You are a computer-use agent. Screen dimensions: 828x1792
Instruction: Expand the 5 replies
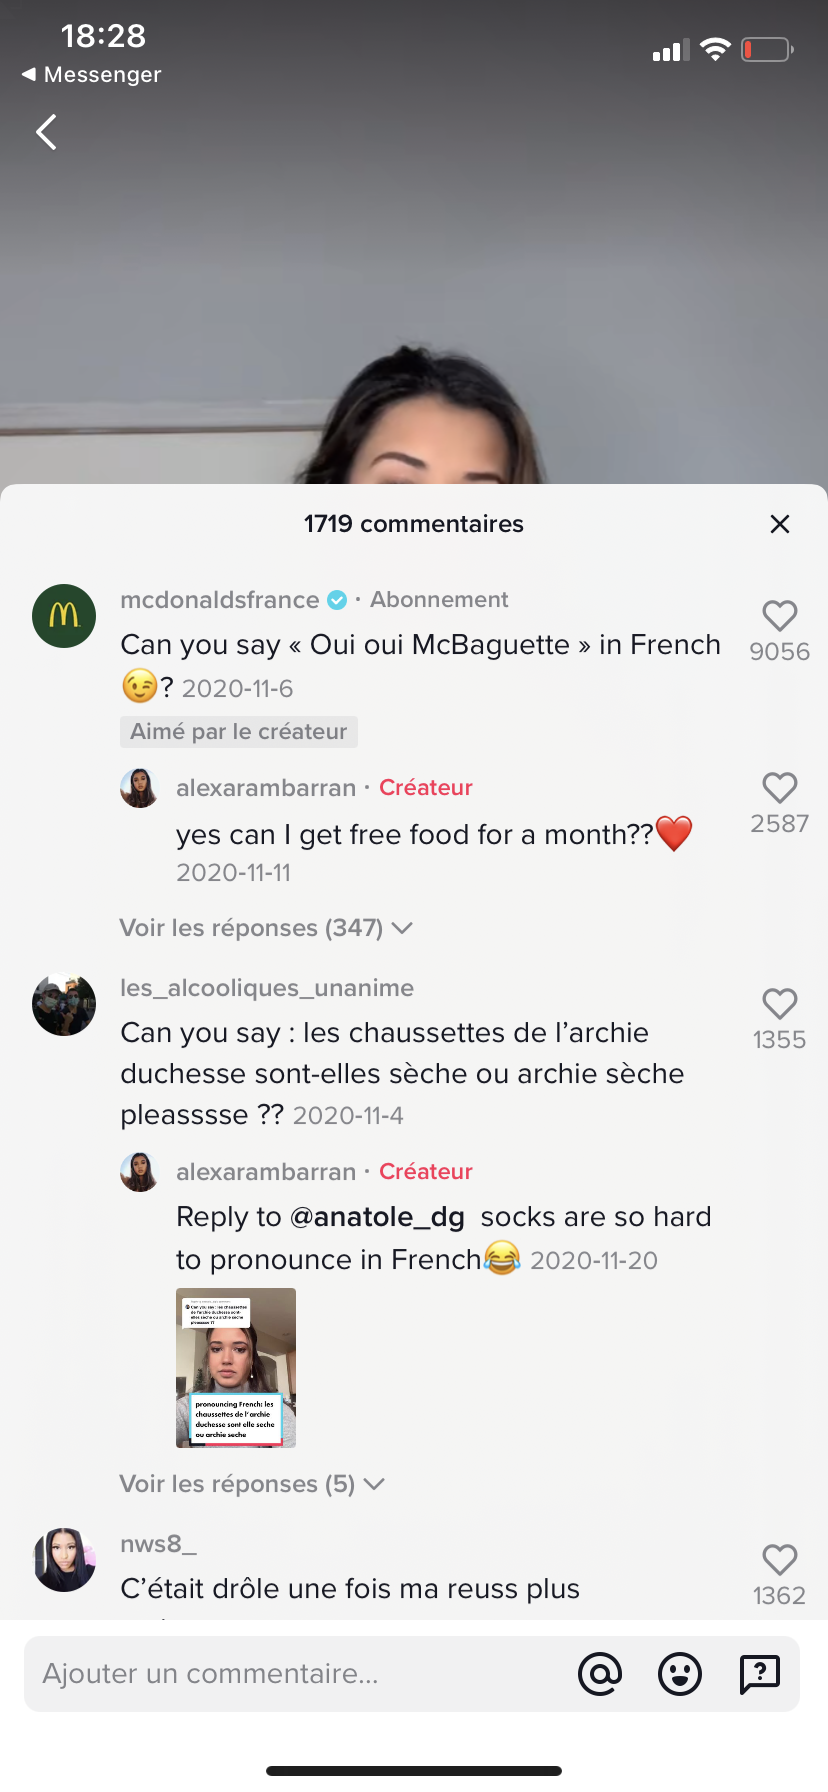point(252,1484)
